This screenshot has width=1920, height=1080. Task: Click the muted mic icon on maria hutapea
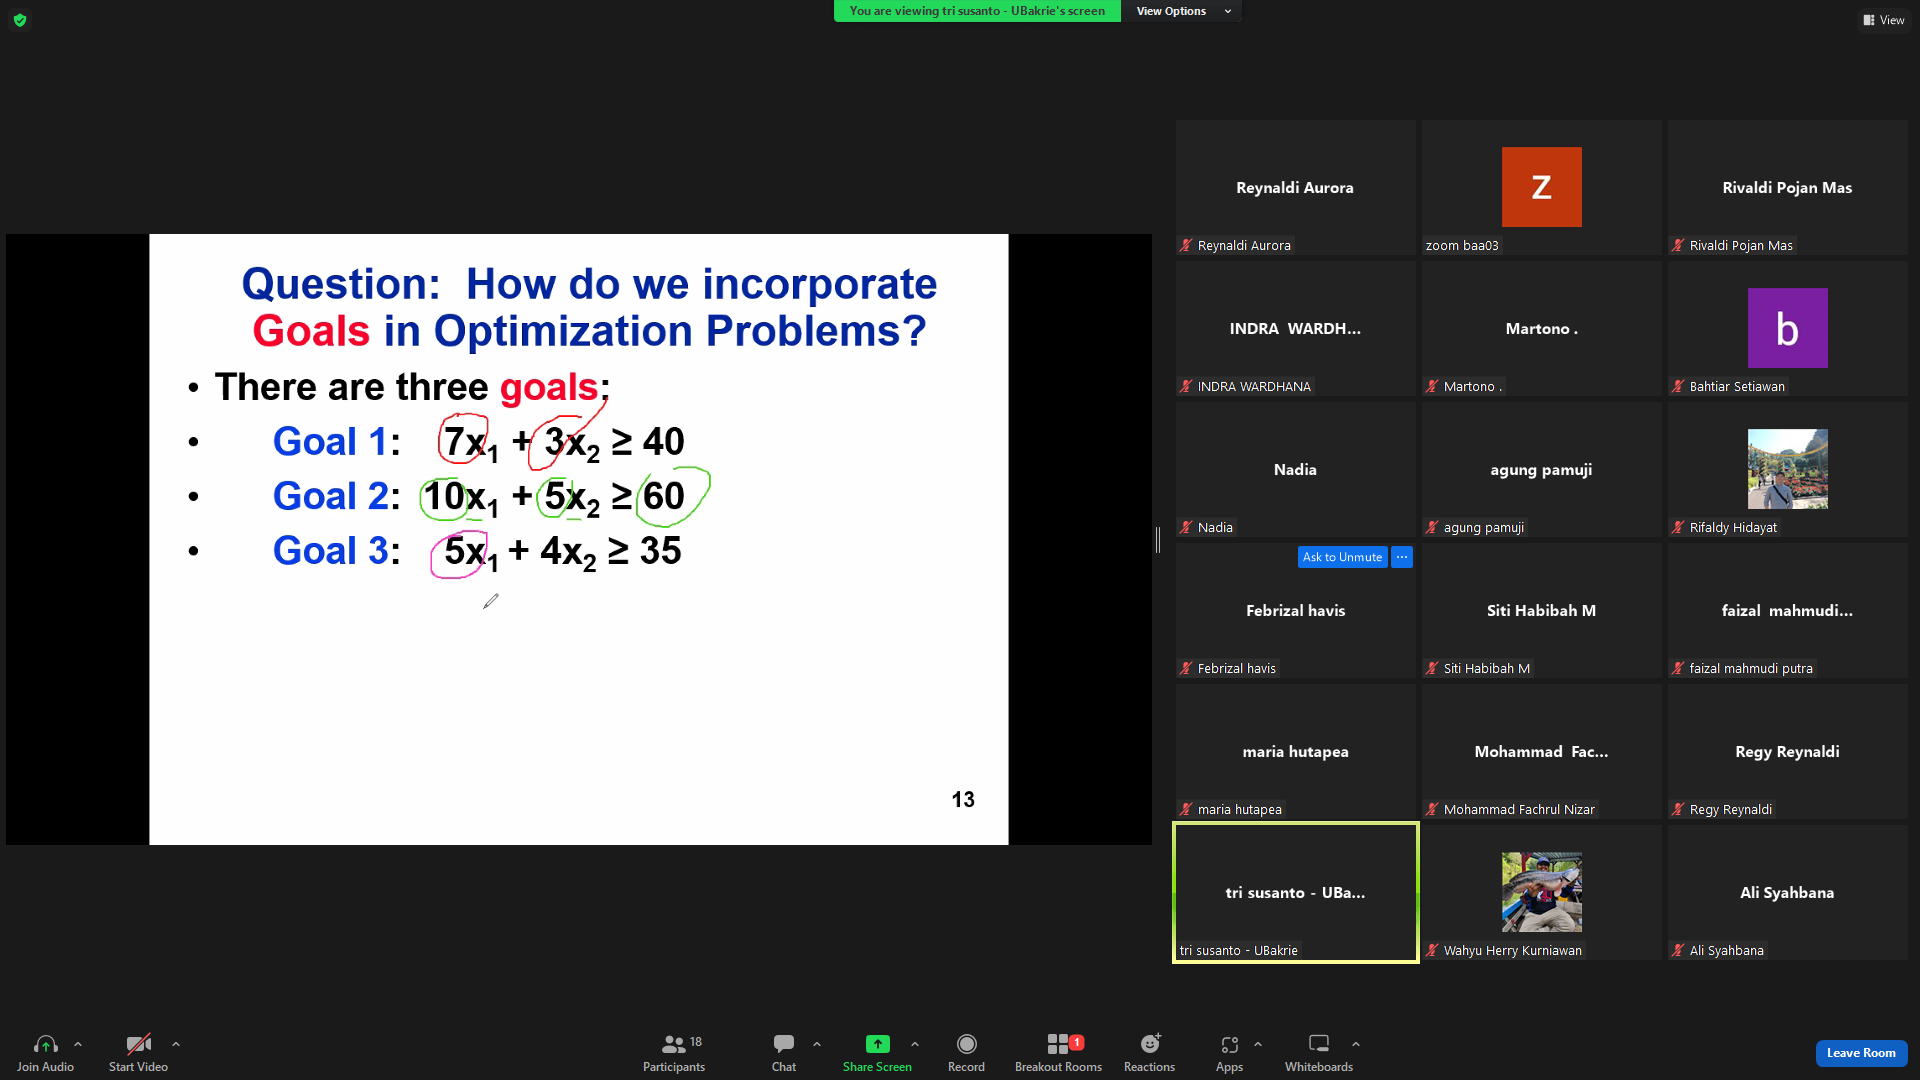coord(1186,809)
